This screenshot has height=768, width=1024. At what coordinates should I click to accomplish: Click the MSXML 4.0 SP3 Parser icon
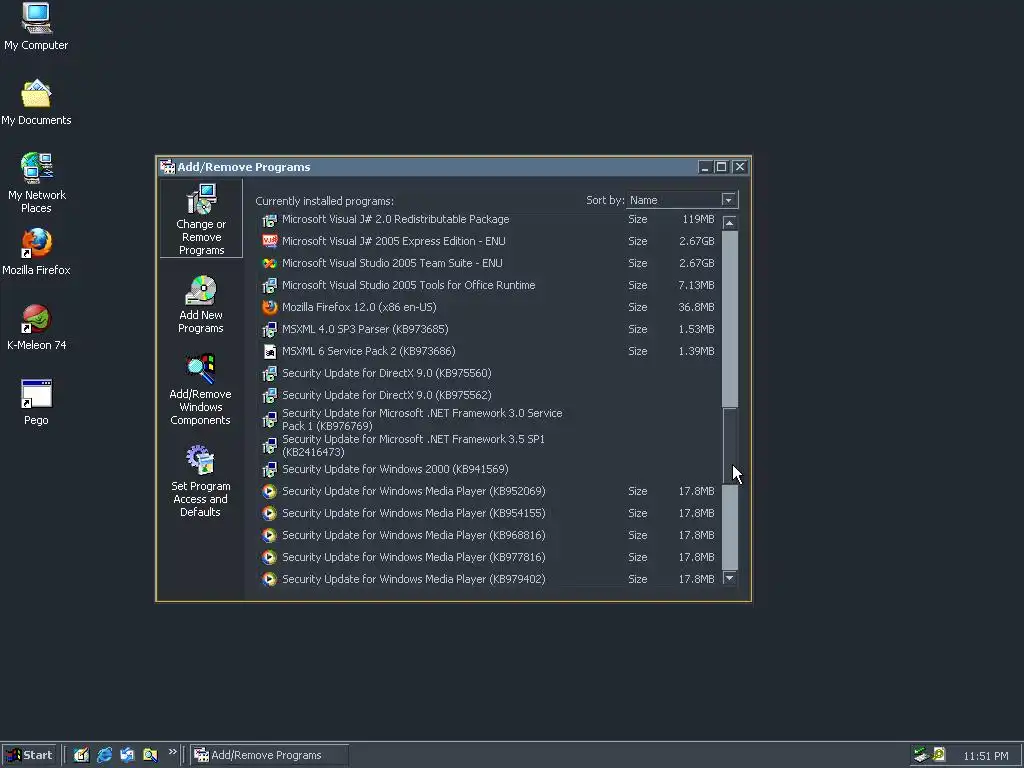coord(269,329)
